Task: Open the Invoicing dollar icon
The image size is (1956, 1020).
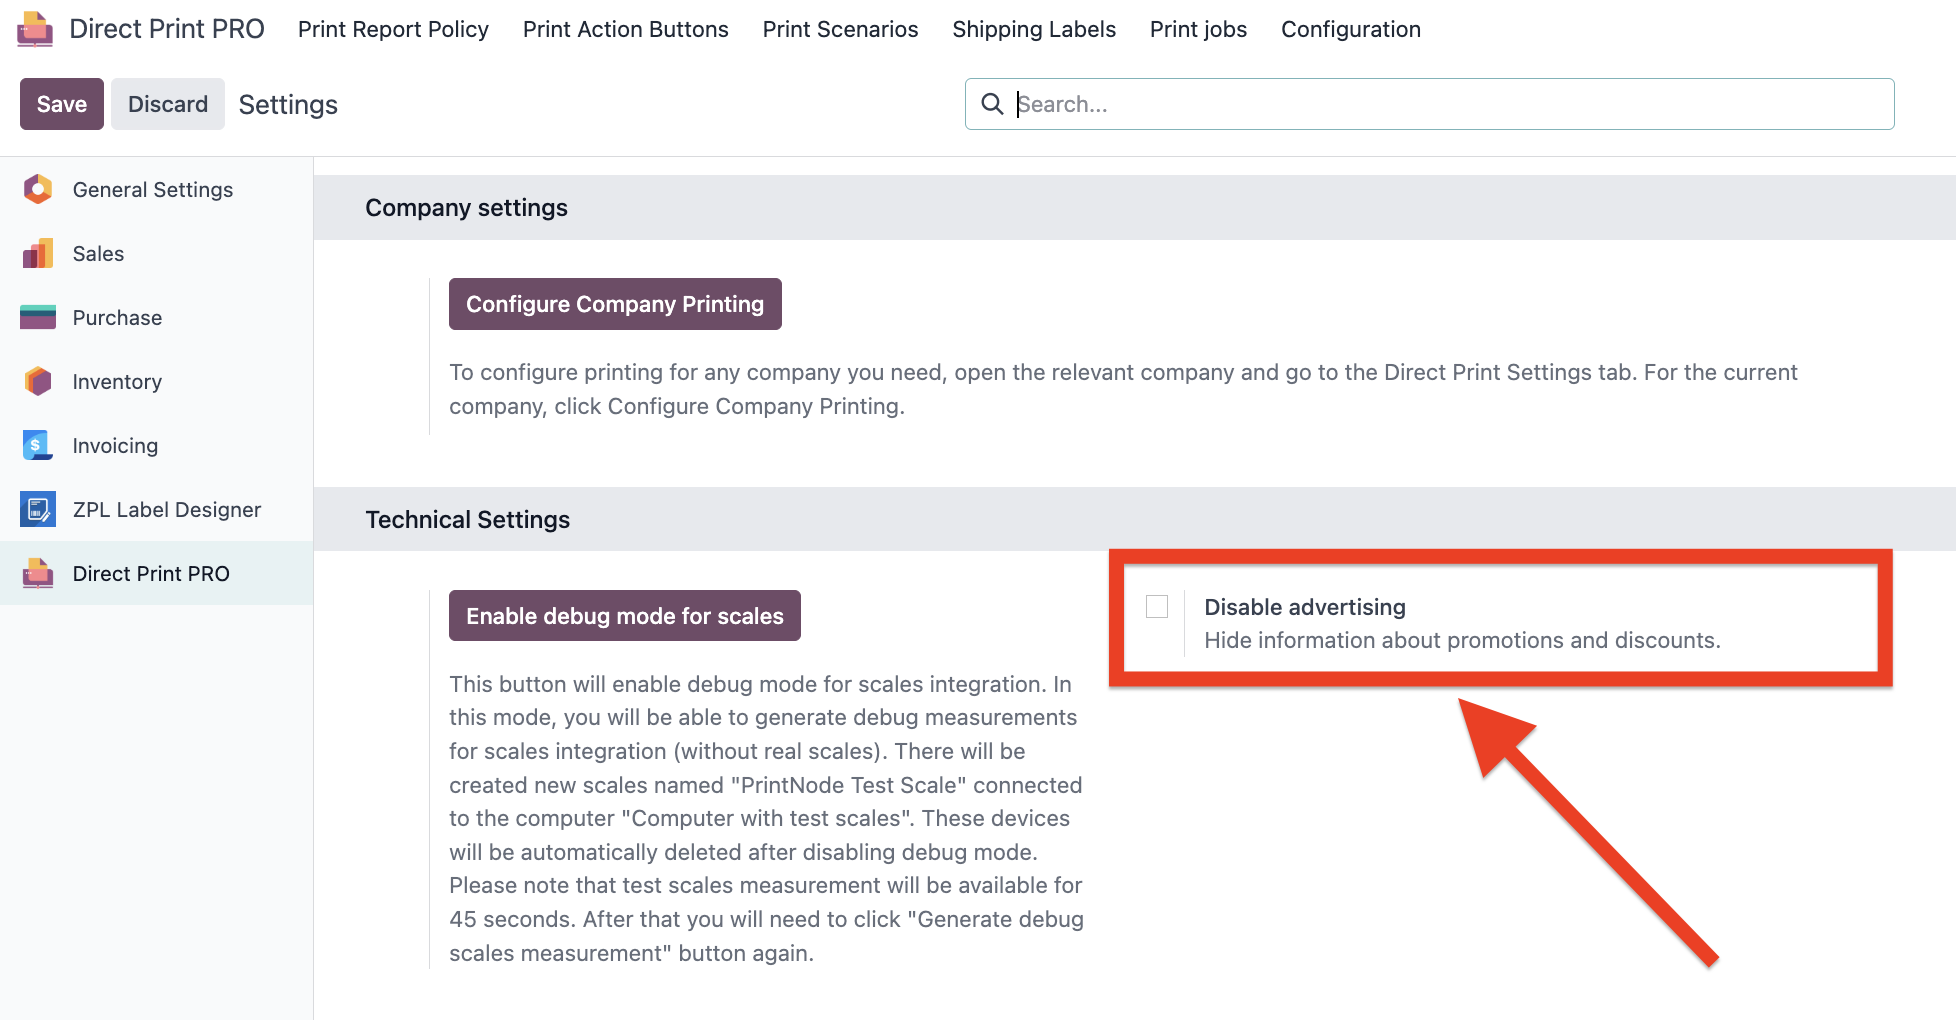Action: pos(38,445)
